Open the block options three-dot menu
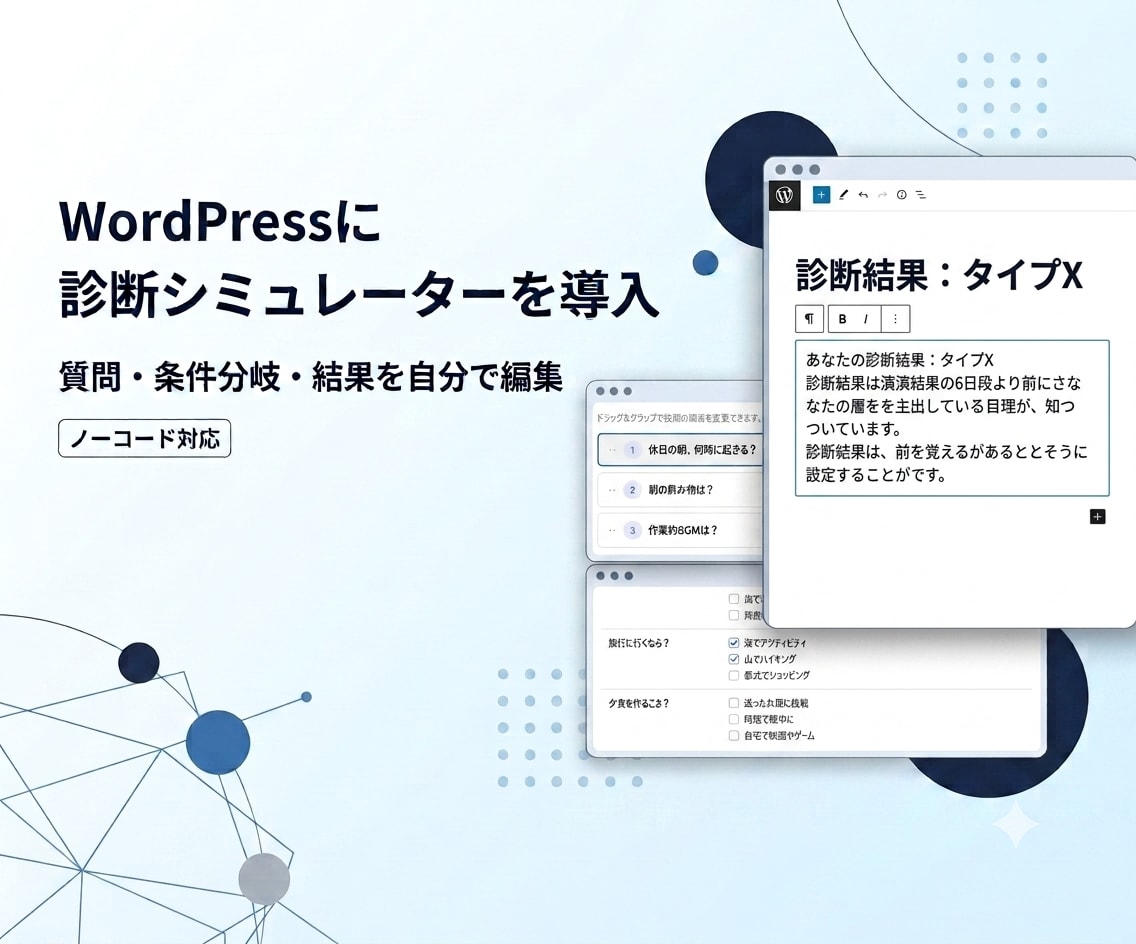Screen dimensions: 1136x944 895,319
